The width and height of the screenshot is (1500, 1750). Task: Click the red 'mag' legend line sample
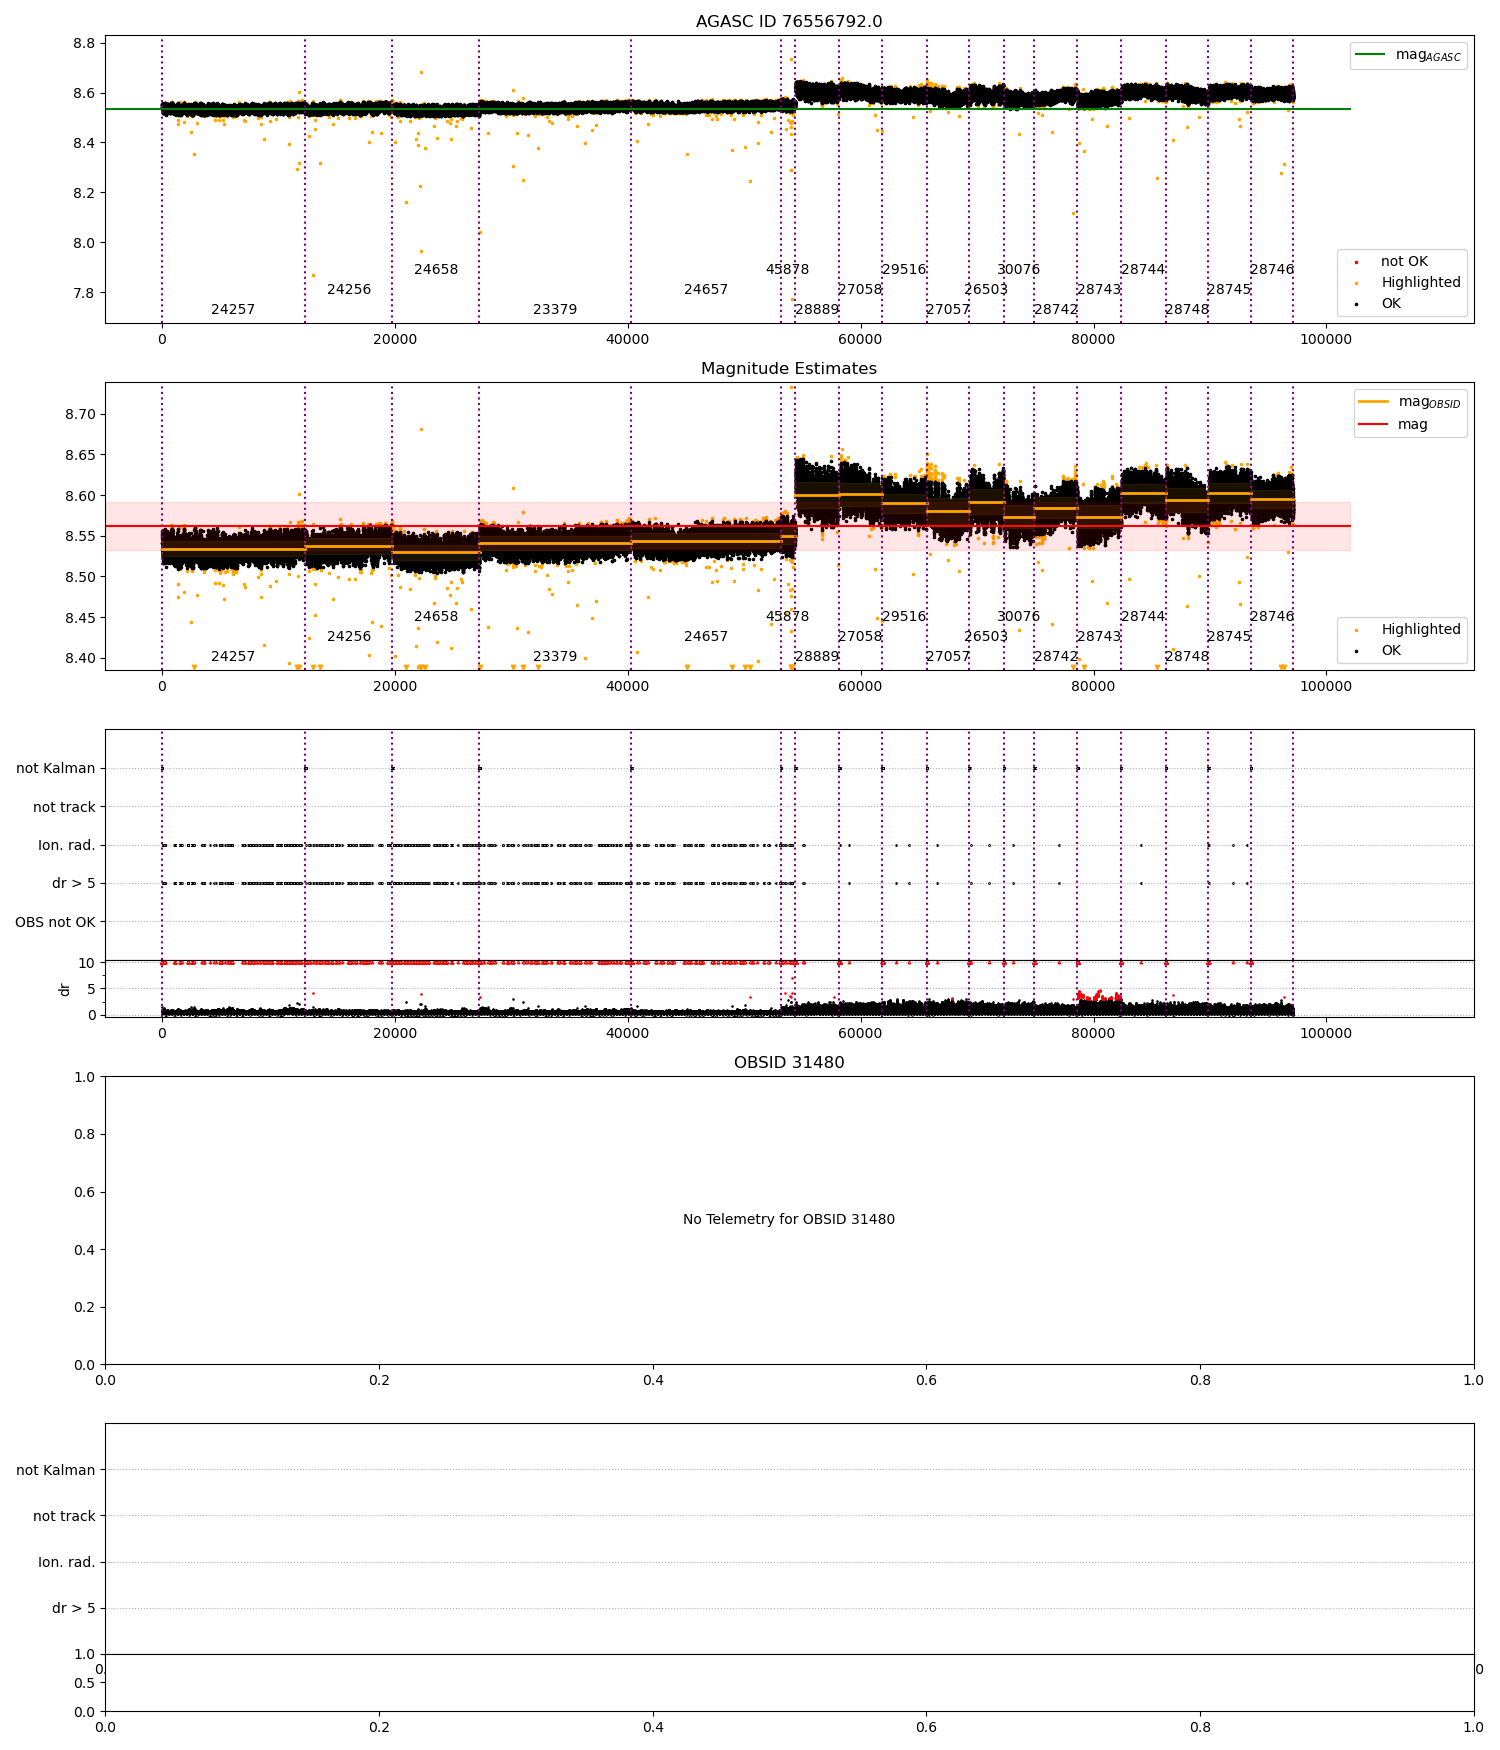pyautogui.click(x=1374, y=425)
